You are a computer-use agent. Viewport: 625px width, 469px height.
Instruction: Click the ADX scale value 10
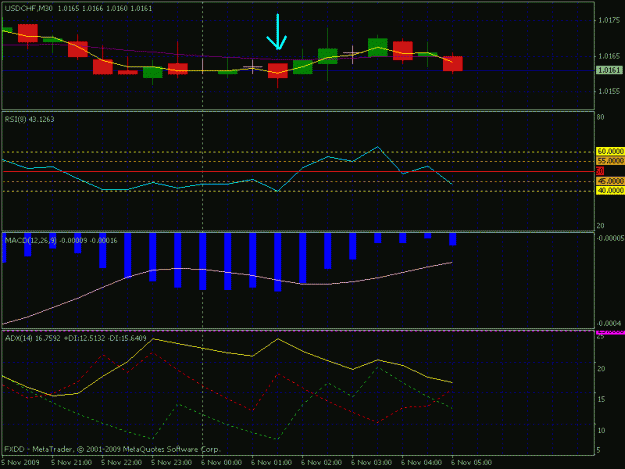pyautogui.click(x=601, y=430)
